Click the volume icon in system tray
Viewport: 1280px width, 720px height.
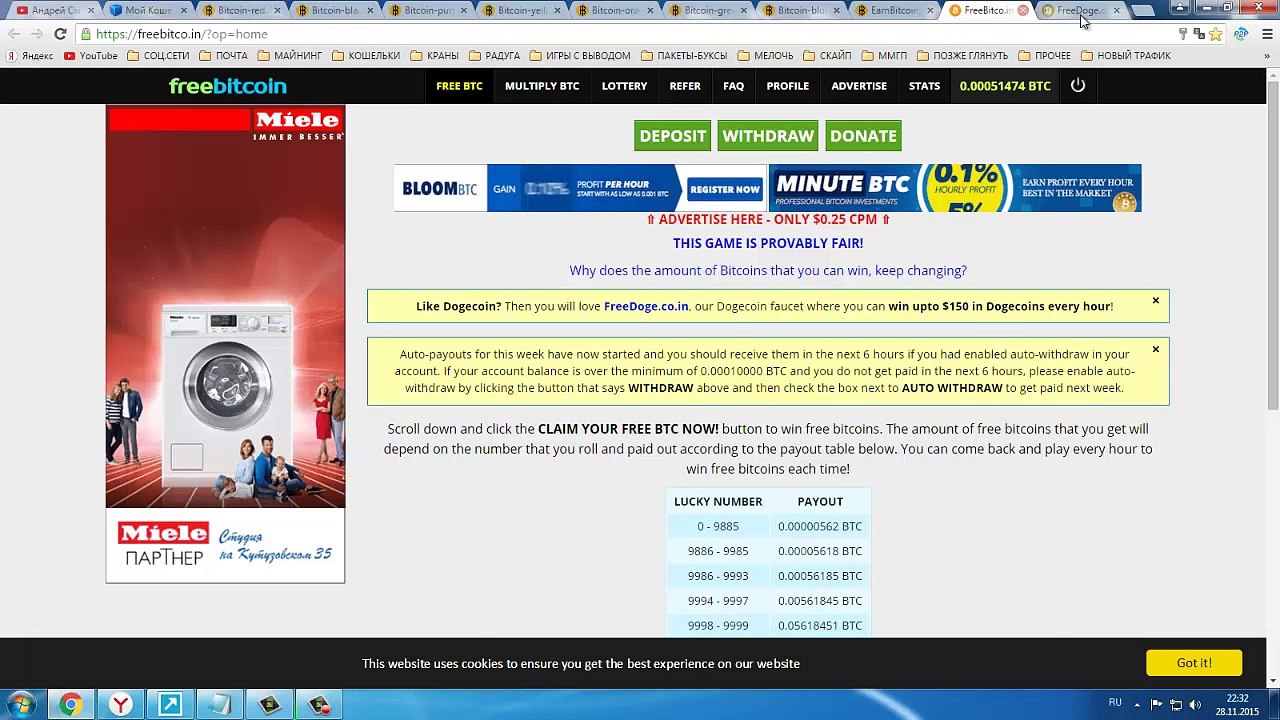click(1195, 705)
